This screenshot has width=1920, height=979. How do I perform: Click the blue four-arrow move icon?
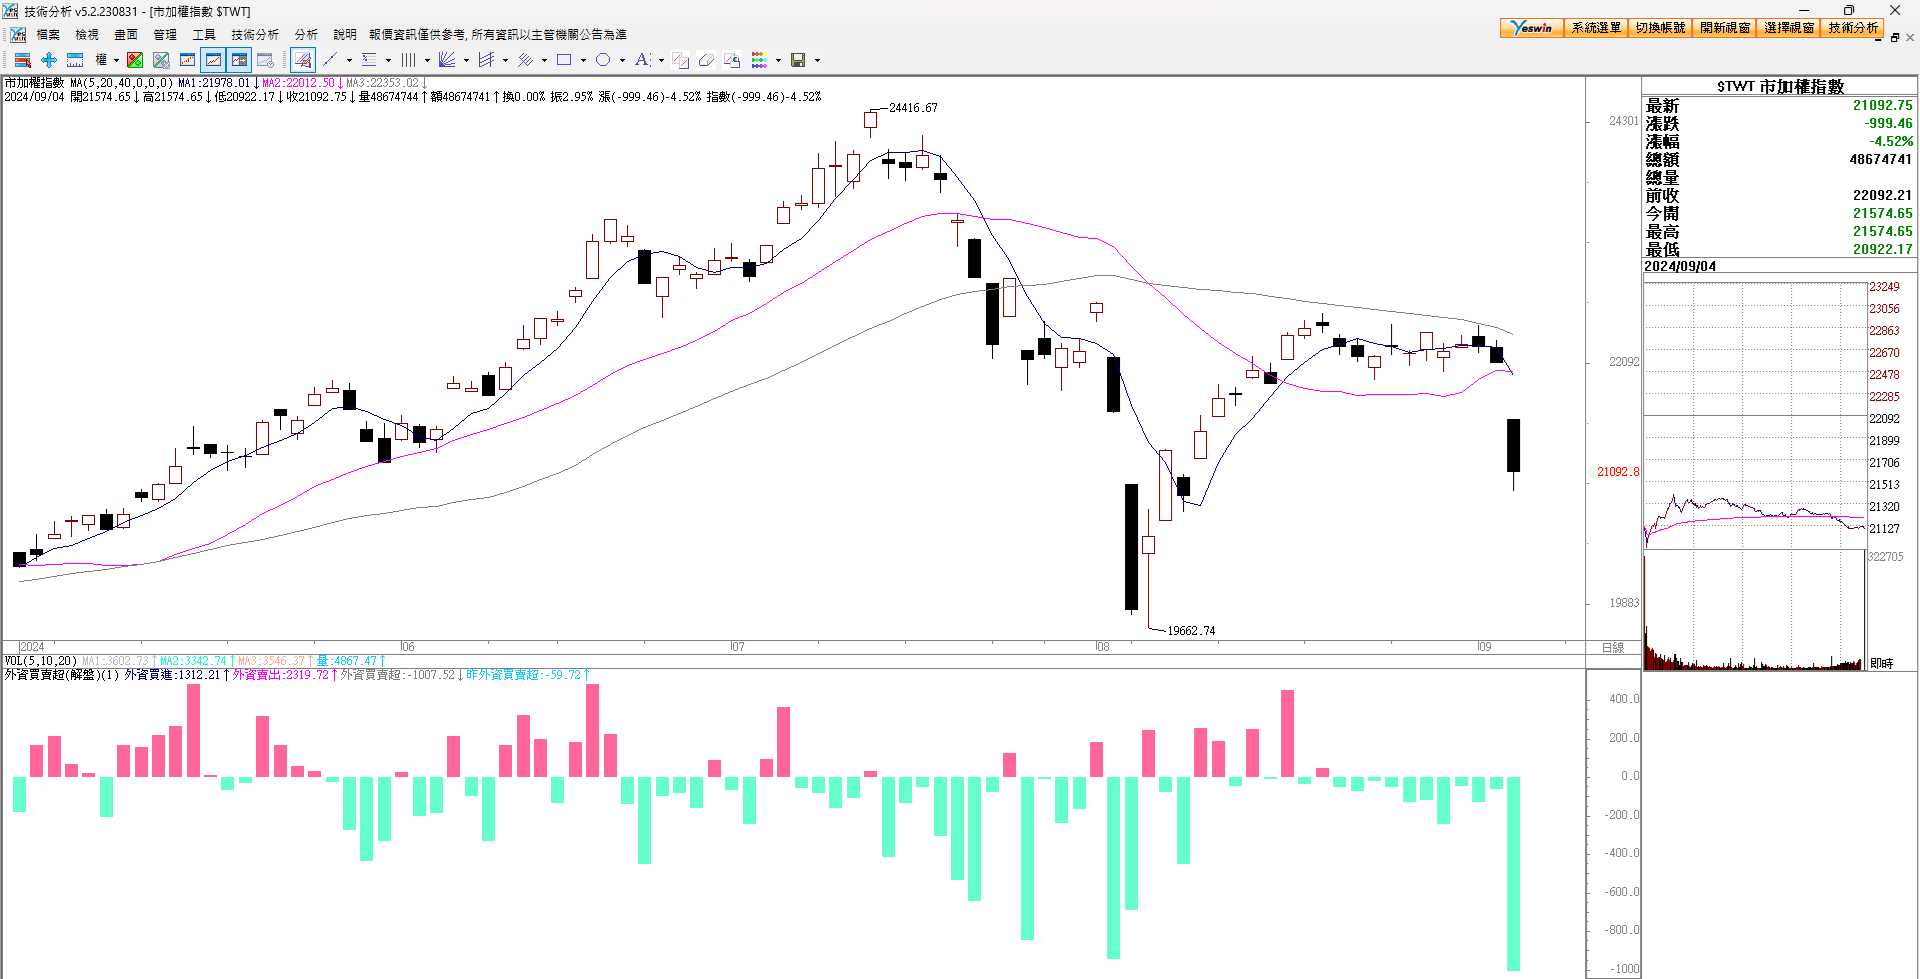(49, 60)
